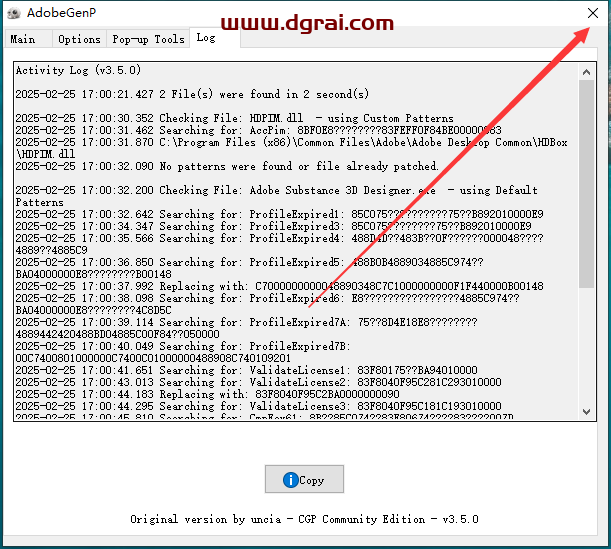Click the 'Original version by uncia' footer text
Screen dimensions: 611x549
304,519
